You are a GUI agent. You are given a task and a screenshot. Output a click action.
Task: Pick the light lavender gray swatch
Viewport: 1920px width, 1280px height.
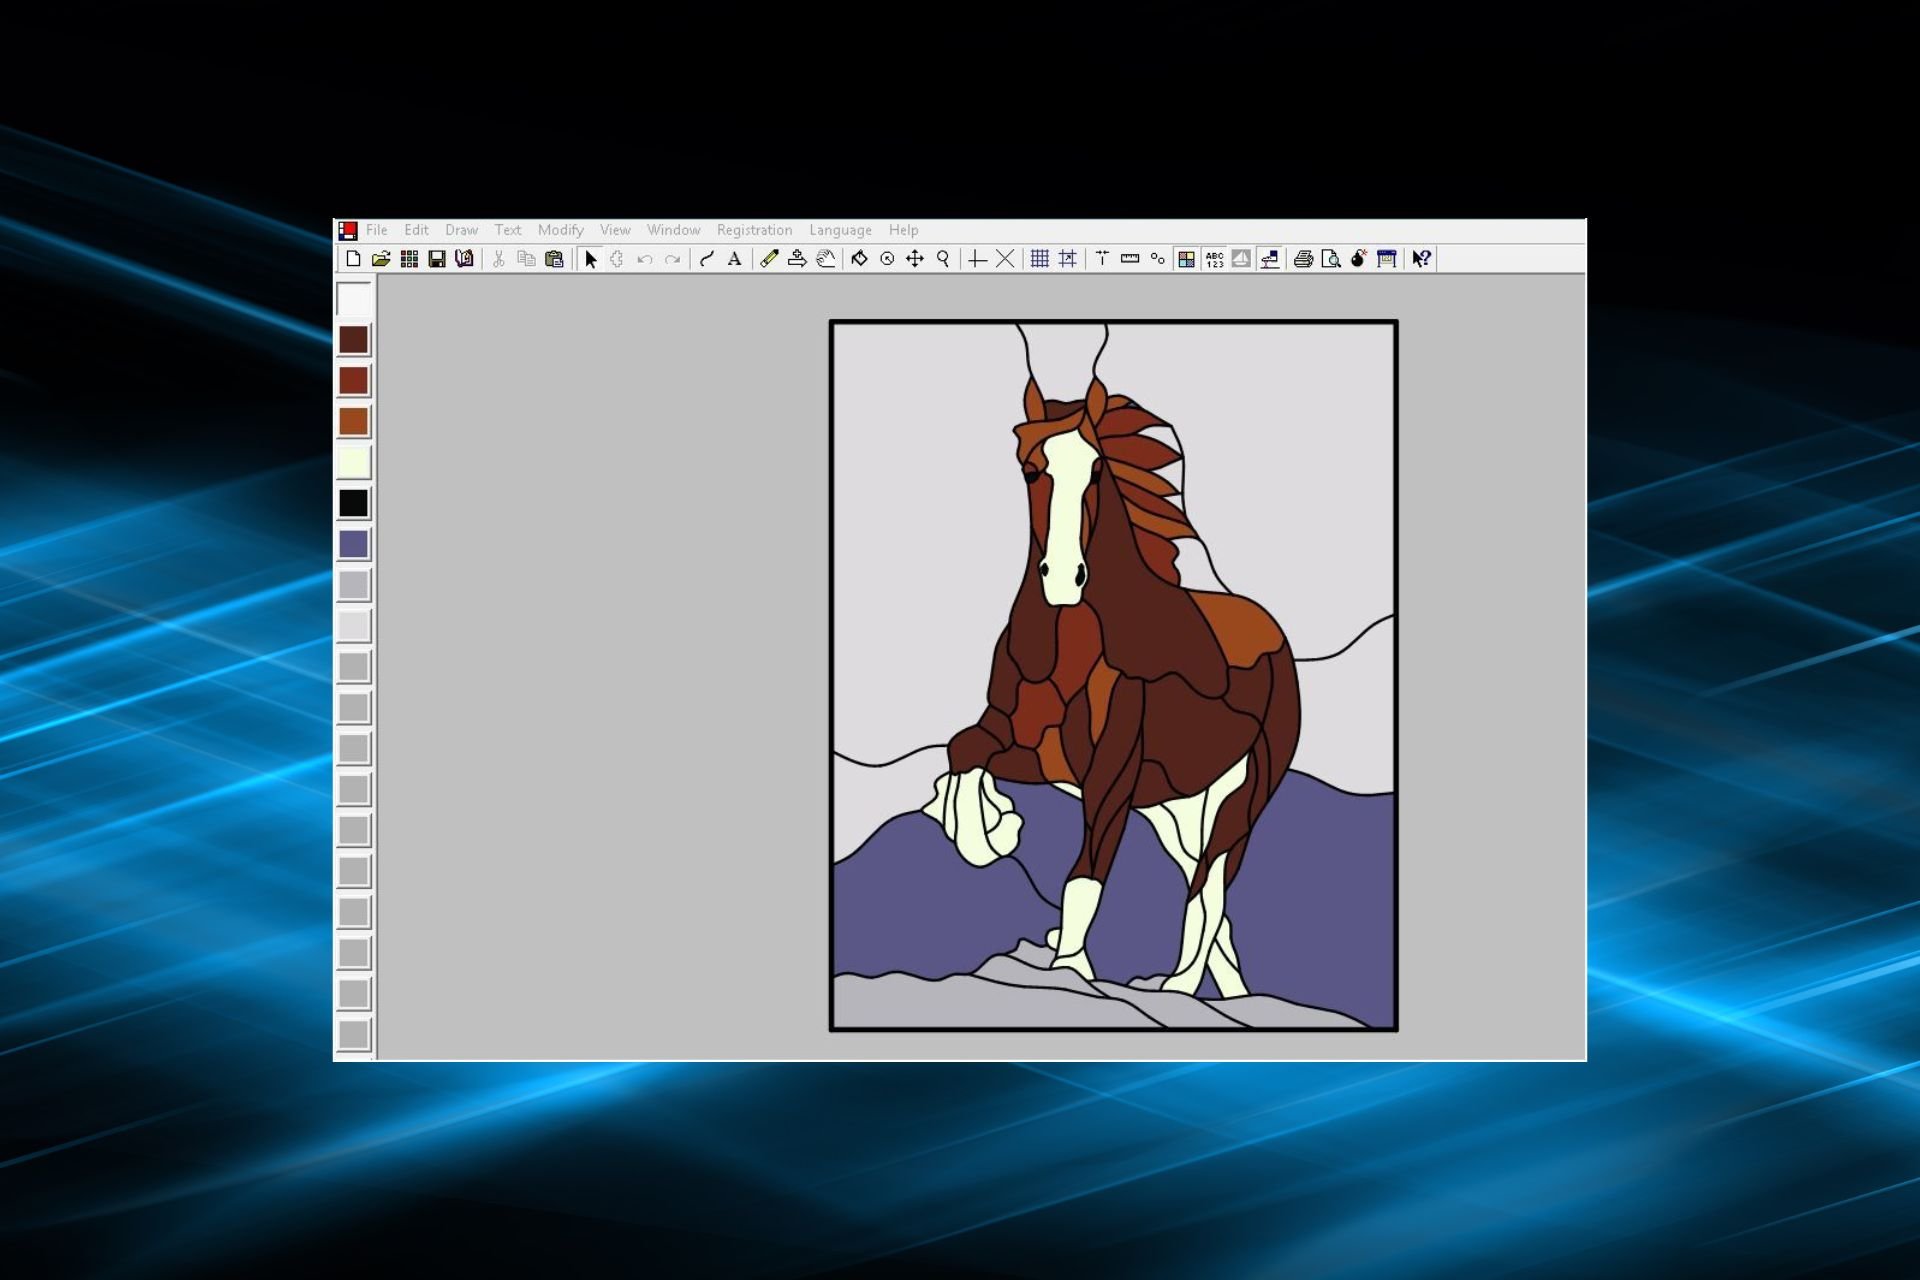[353, 585]
